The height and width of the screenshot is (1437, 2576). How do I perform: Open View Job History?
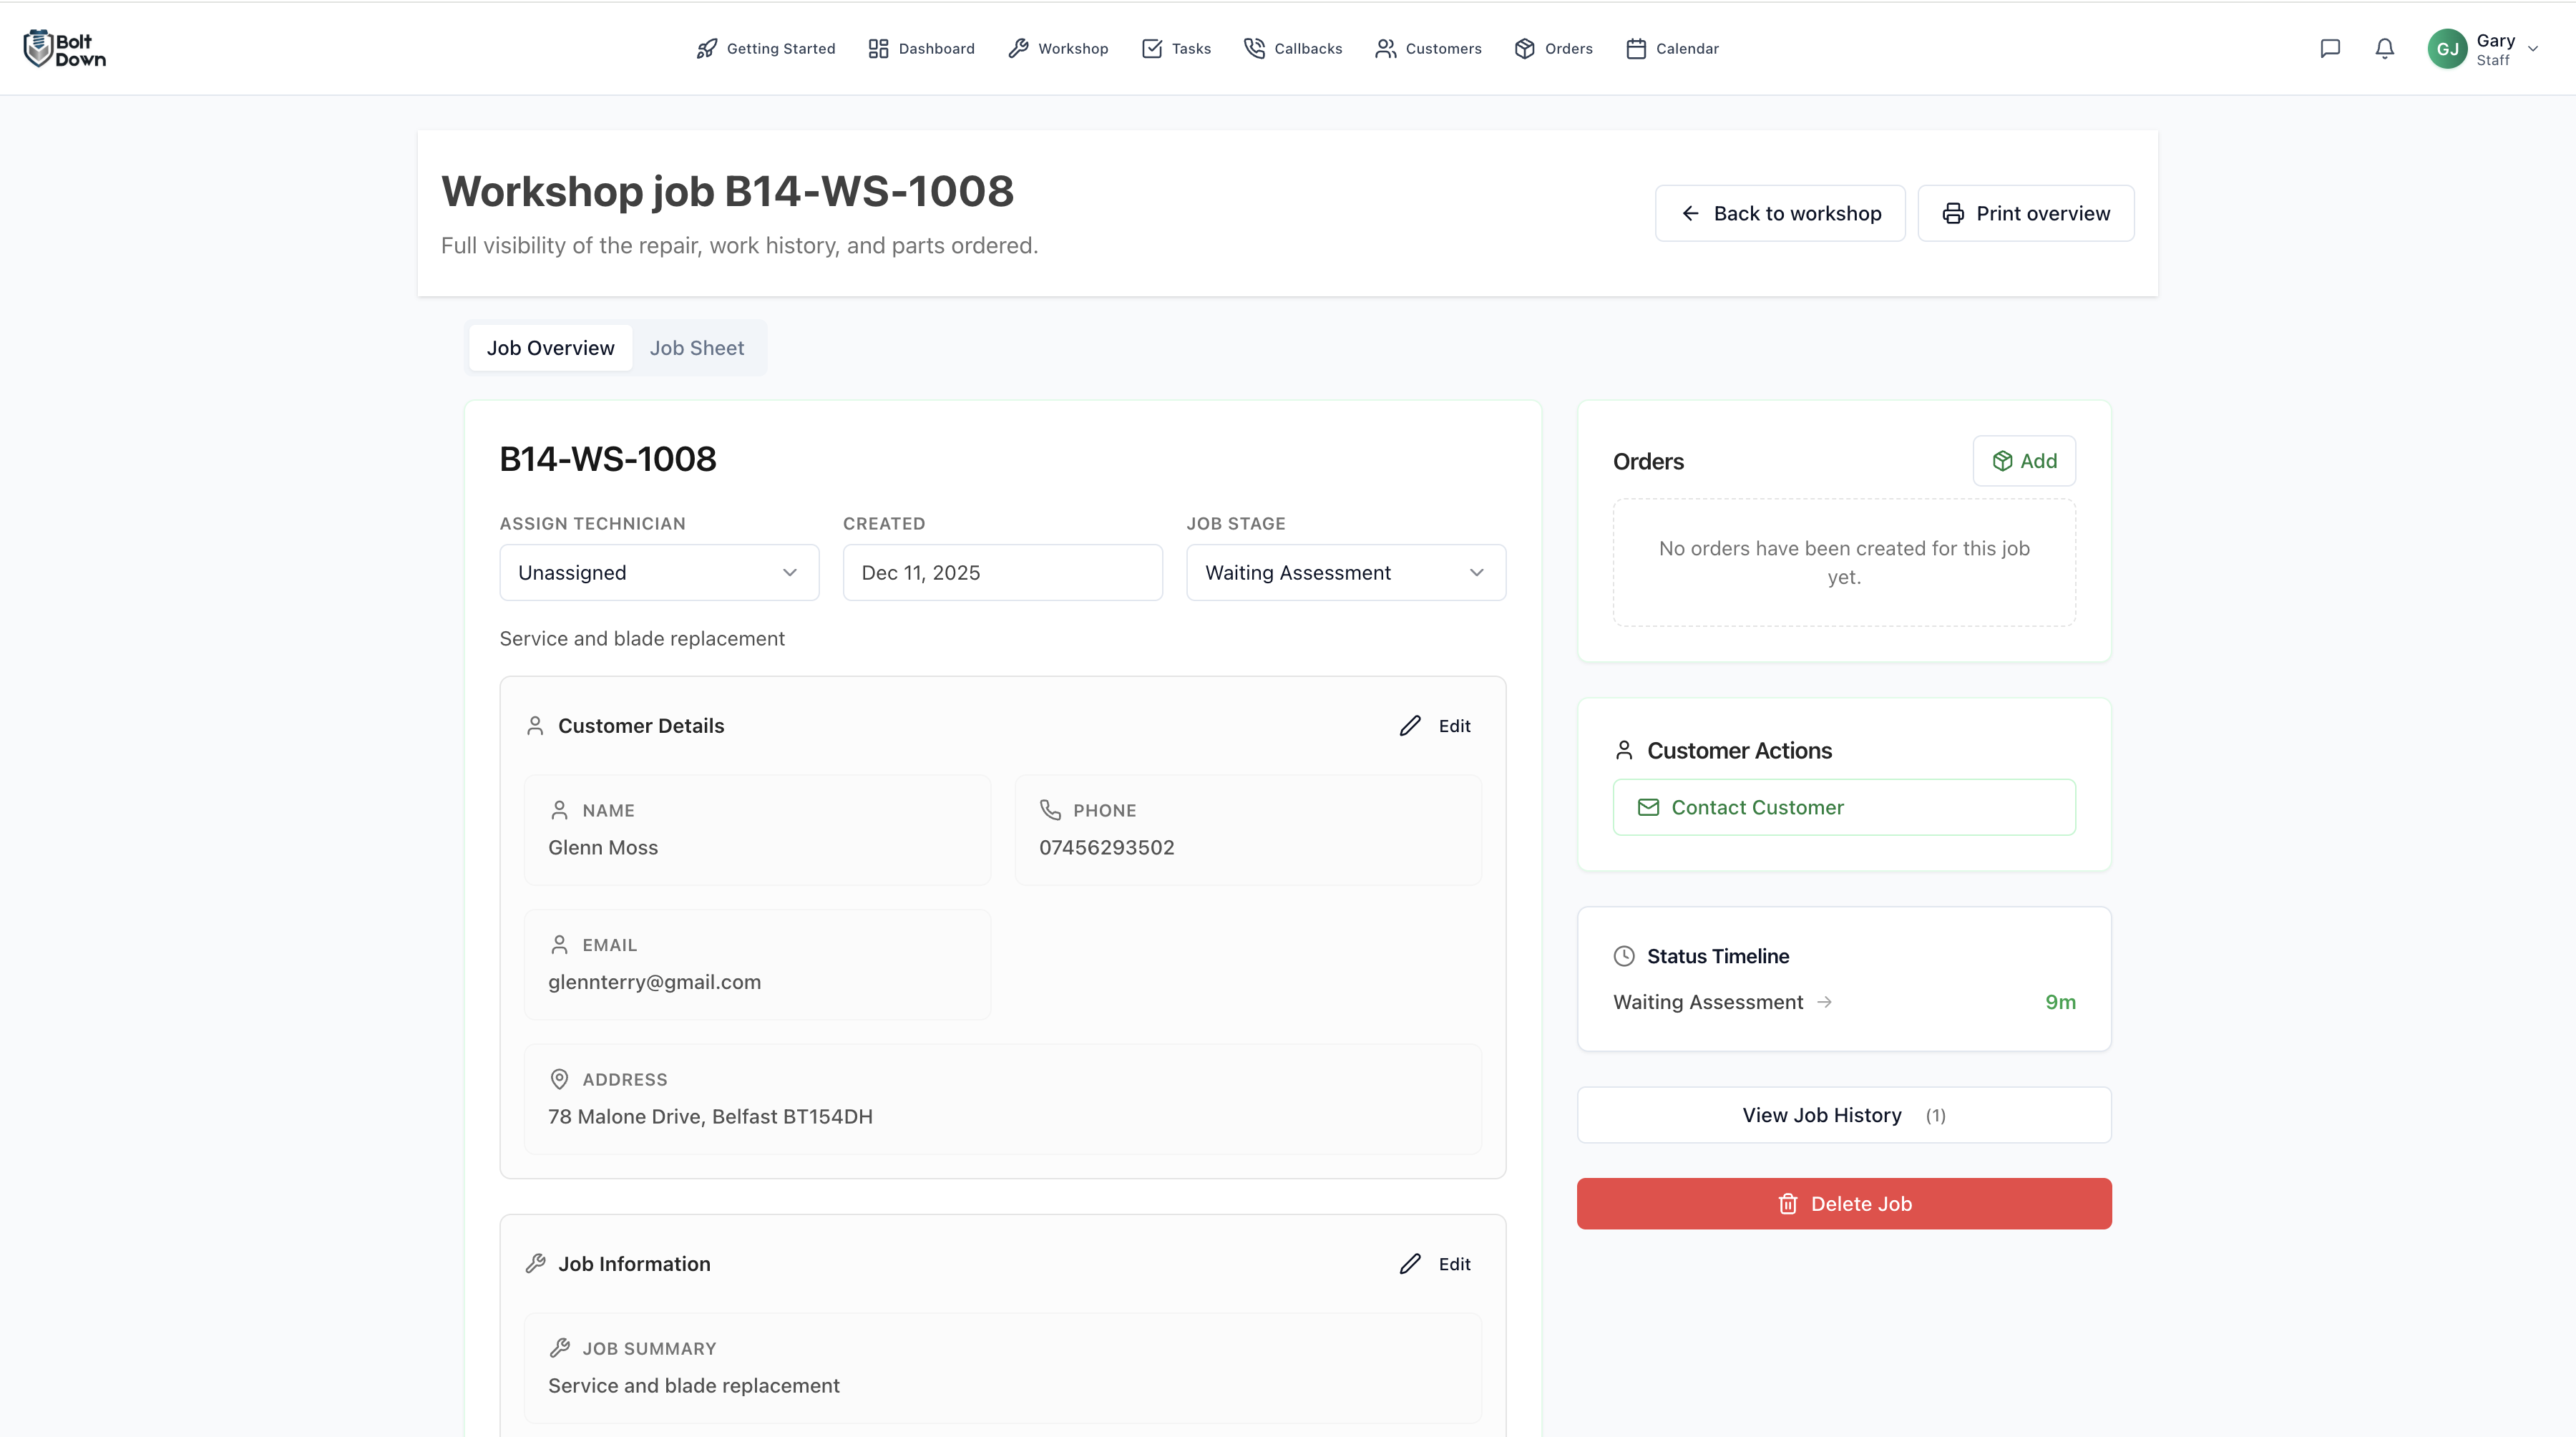1843,1114
